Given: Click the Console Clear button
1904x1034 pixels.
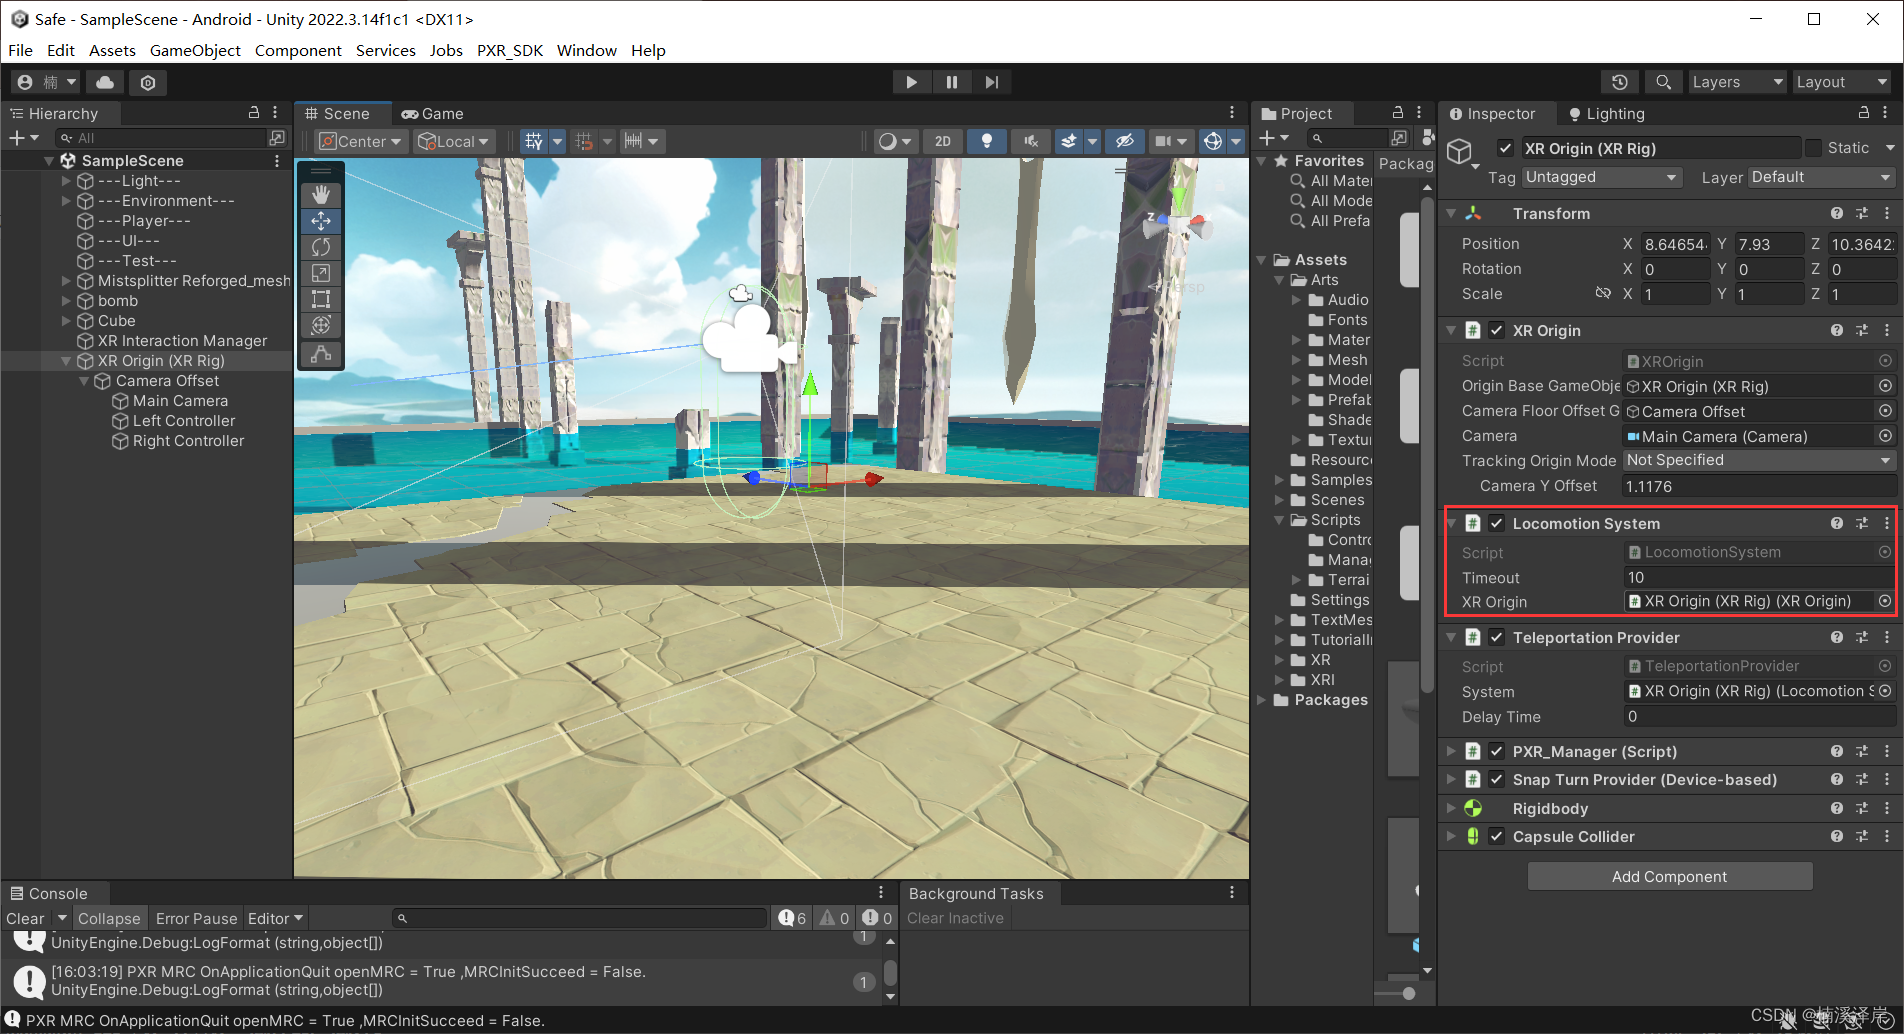Looking at the screenshot, I should (25, 918).
